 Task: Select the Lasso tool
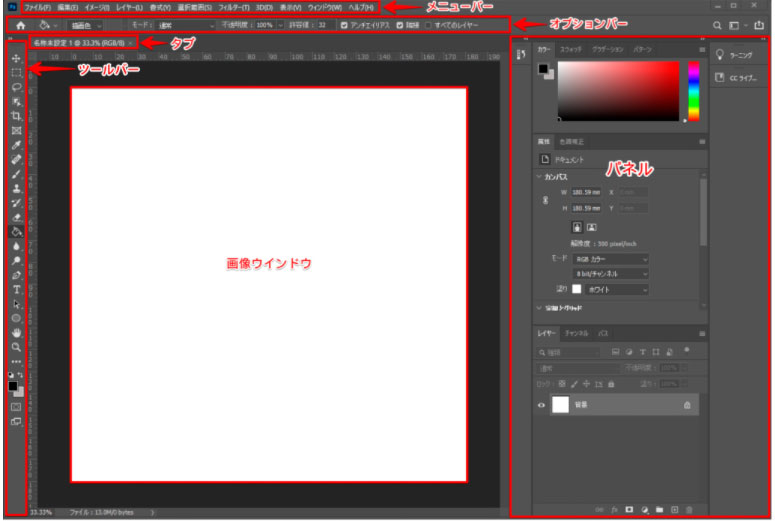pyautogui.click(x=16, y=87)
